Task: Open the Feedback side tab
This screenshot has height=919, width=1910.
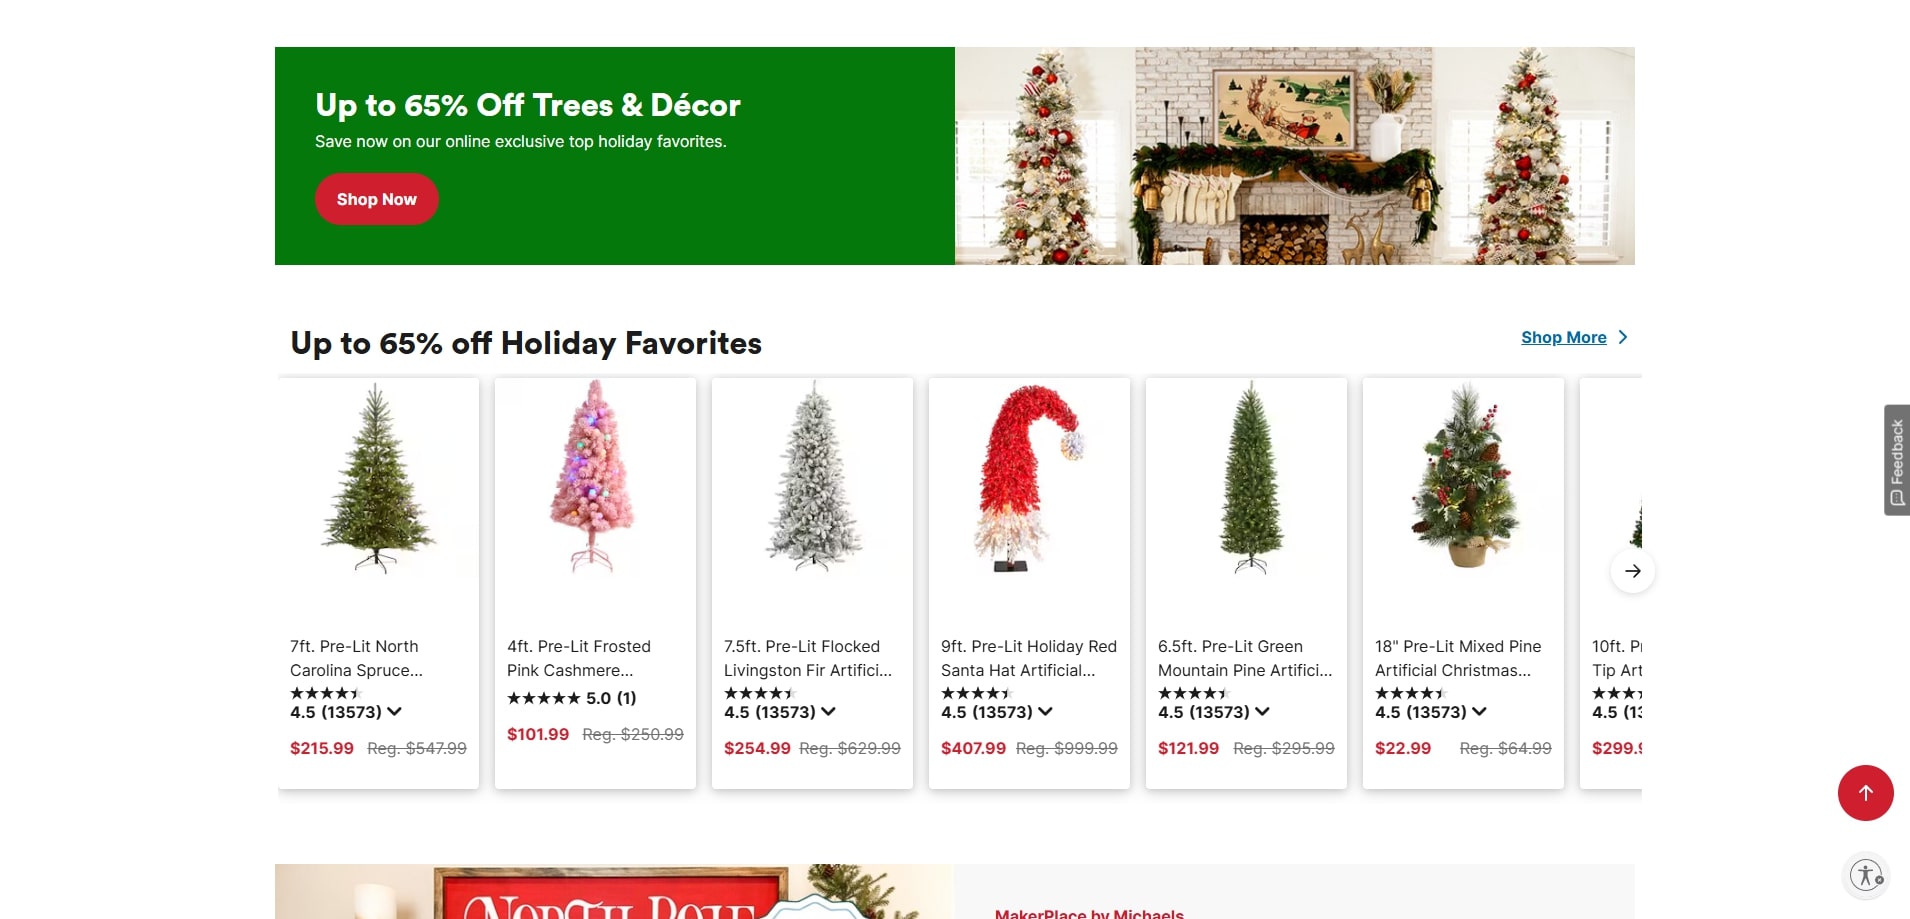Action: [1897, 460]
